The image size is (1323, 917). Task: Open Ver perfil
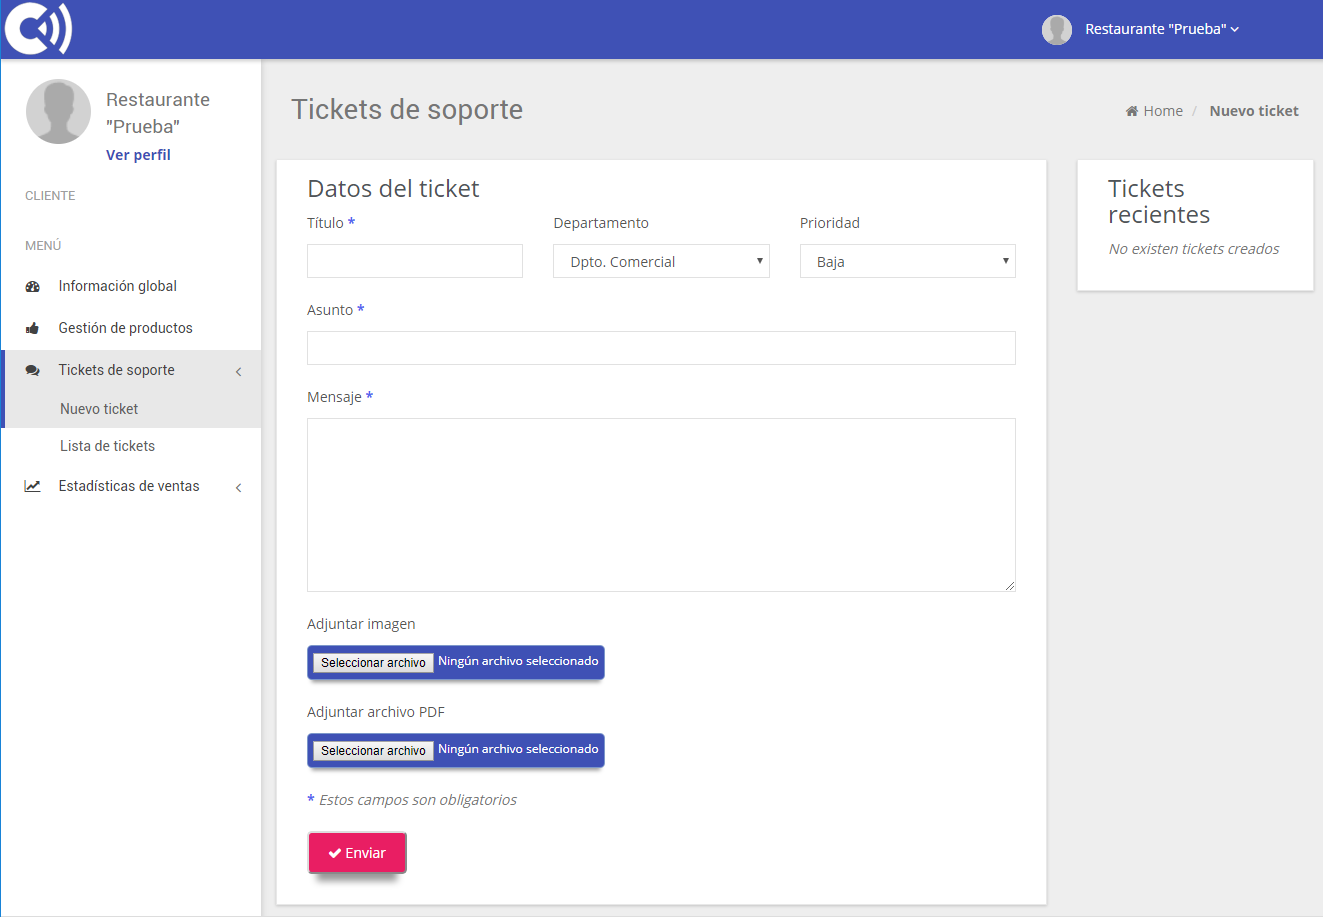pos(138,154)
